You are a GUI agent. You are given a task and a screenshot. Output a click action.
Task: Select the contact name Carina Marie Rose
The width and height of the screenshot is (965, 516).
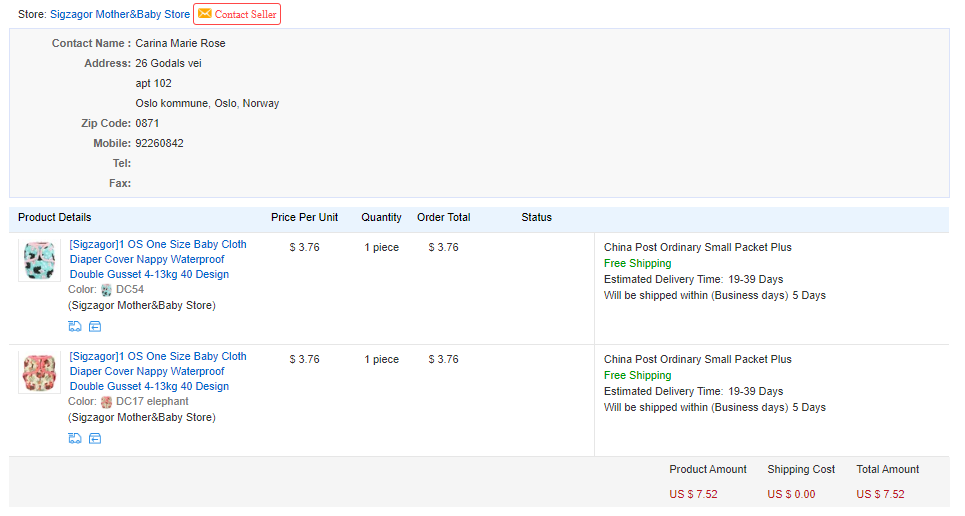click(180, 43)
